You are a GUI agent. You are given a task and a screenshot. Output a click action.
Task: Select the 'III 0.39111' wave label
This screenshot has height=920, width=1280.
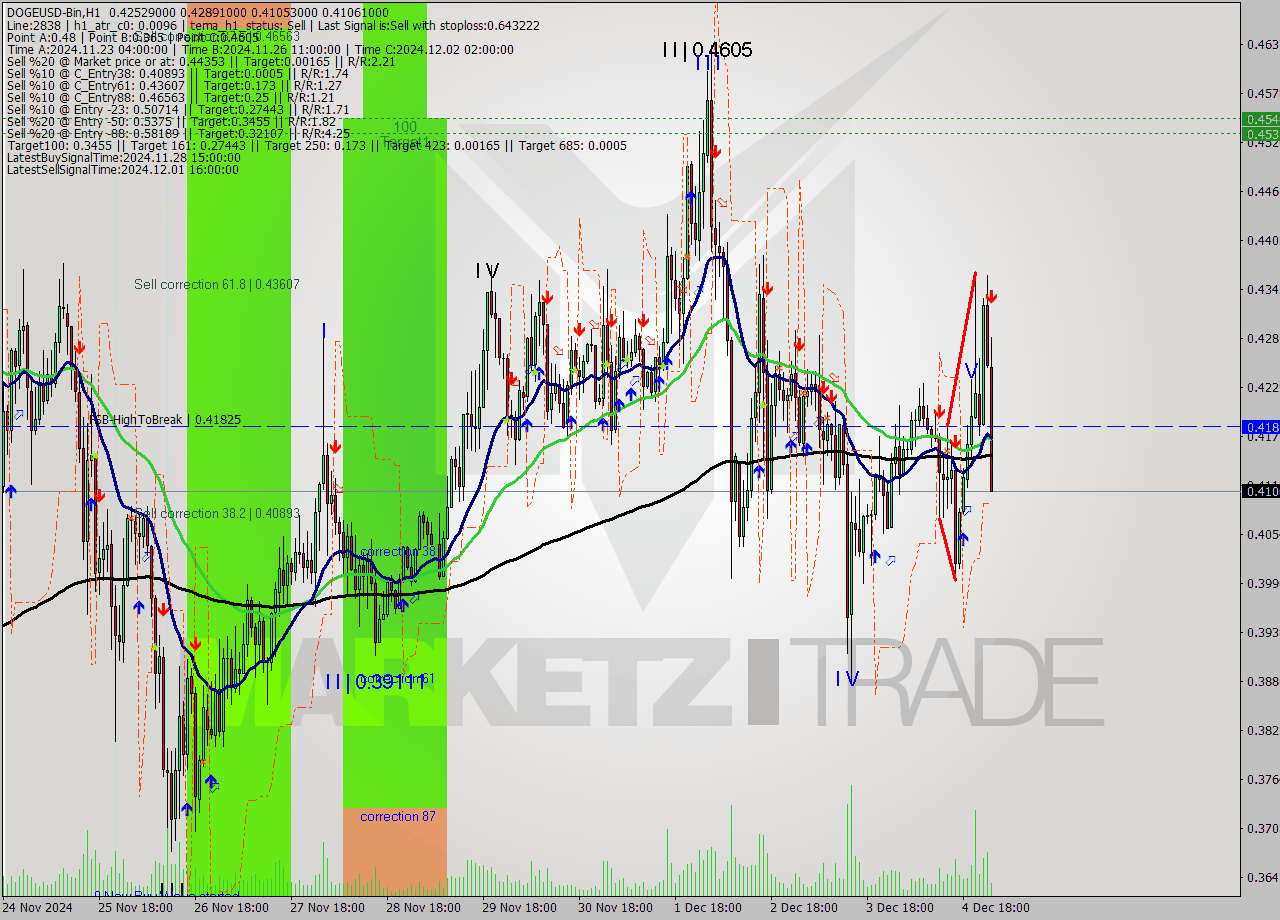(375, 682)
